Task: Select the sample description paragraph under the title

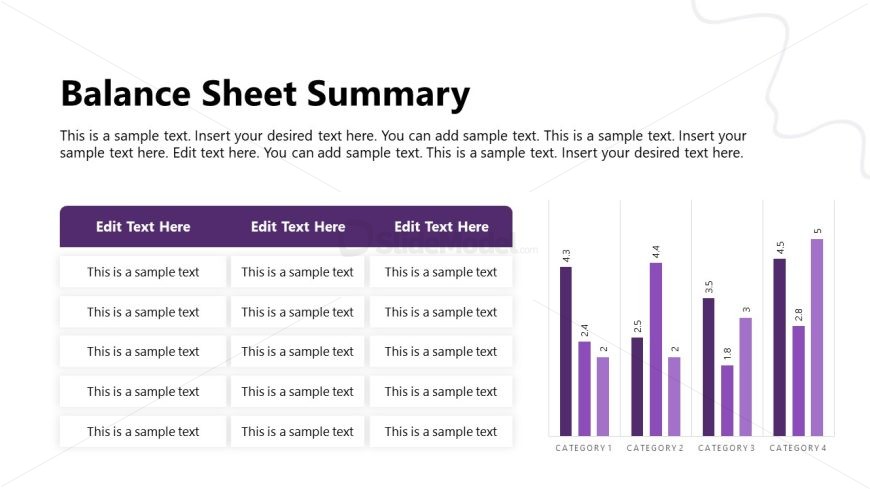Action: pos(403,144)
